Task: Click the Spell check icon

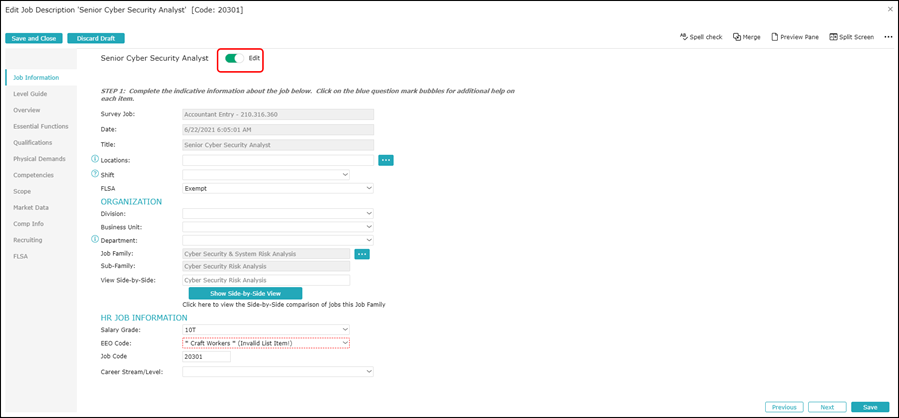Action: (684, 37)
